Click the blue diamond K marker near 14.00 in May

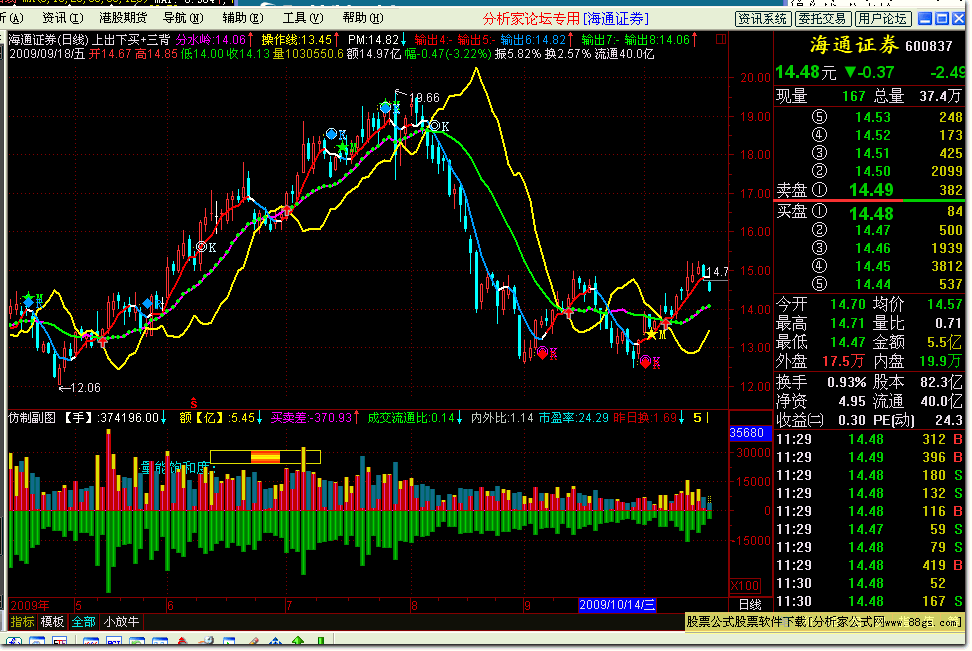pyautogui.click(x=148, y=303)
